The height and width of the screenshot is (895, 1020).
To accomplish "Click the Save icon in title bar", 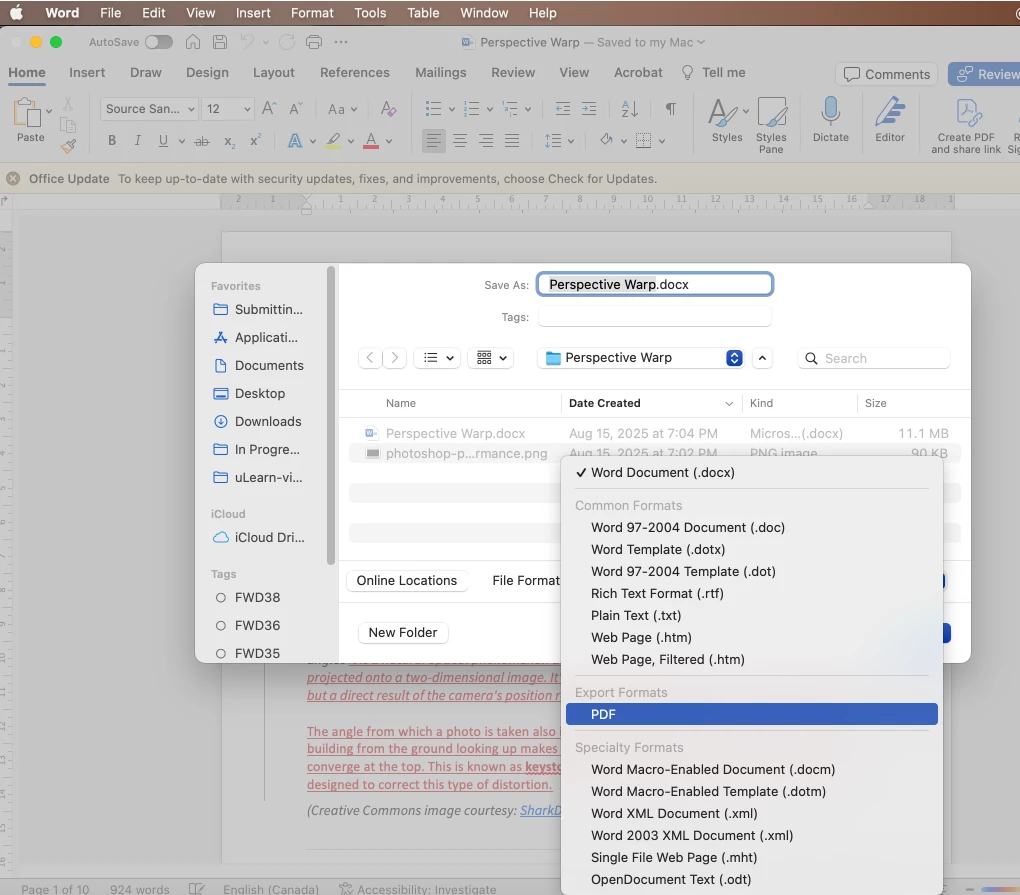I will point(221,42).
